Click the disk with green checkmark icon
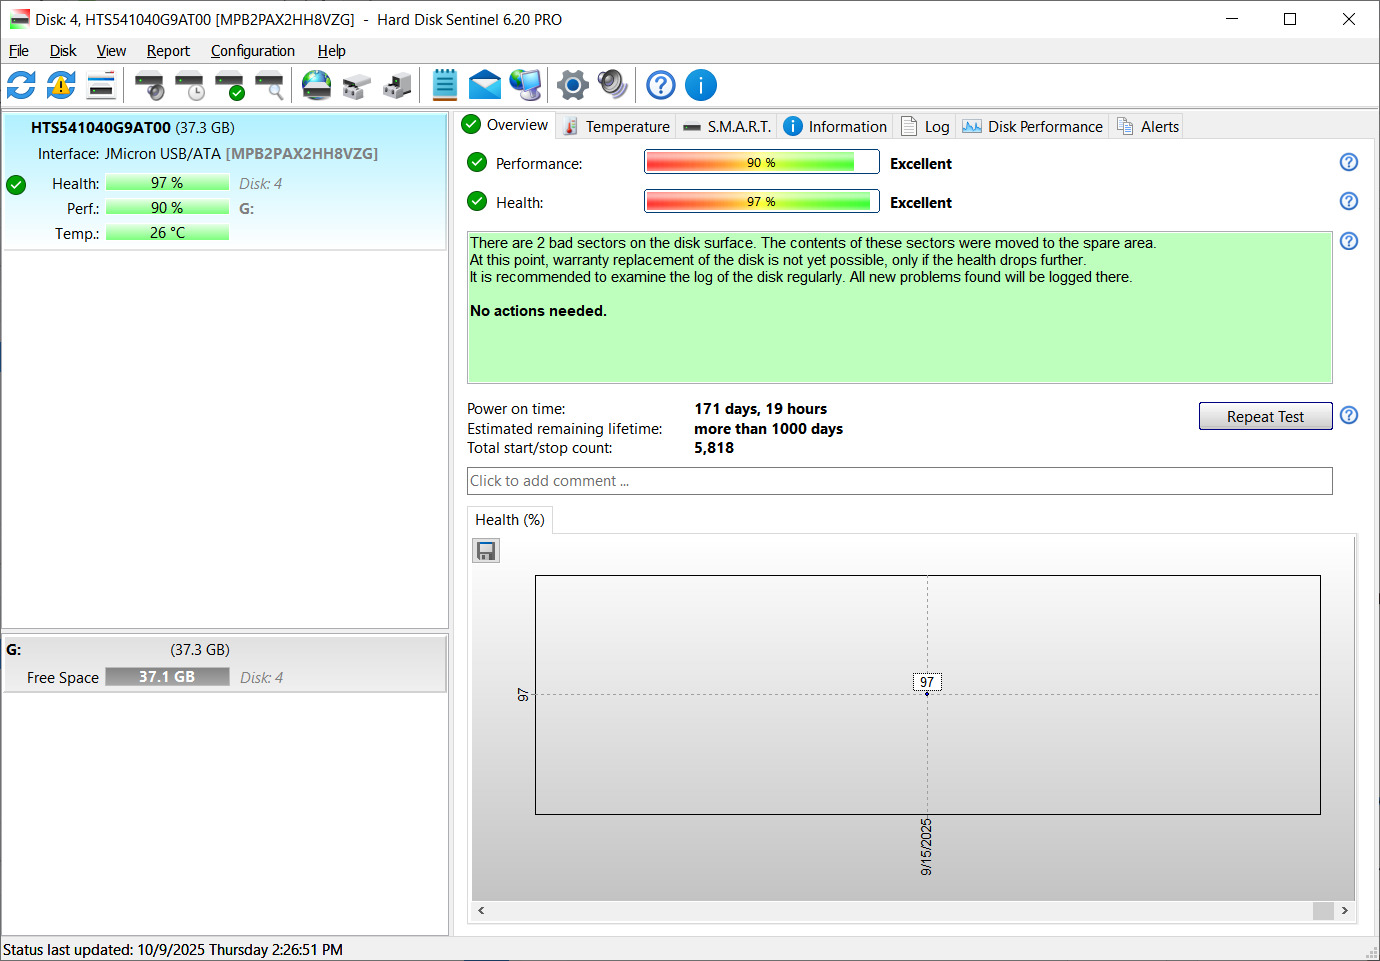Viewport: 1380px width, 961px height. [x=229, y=86]
